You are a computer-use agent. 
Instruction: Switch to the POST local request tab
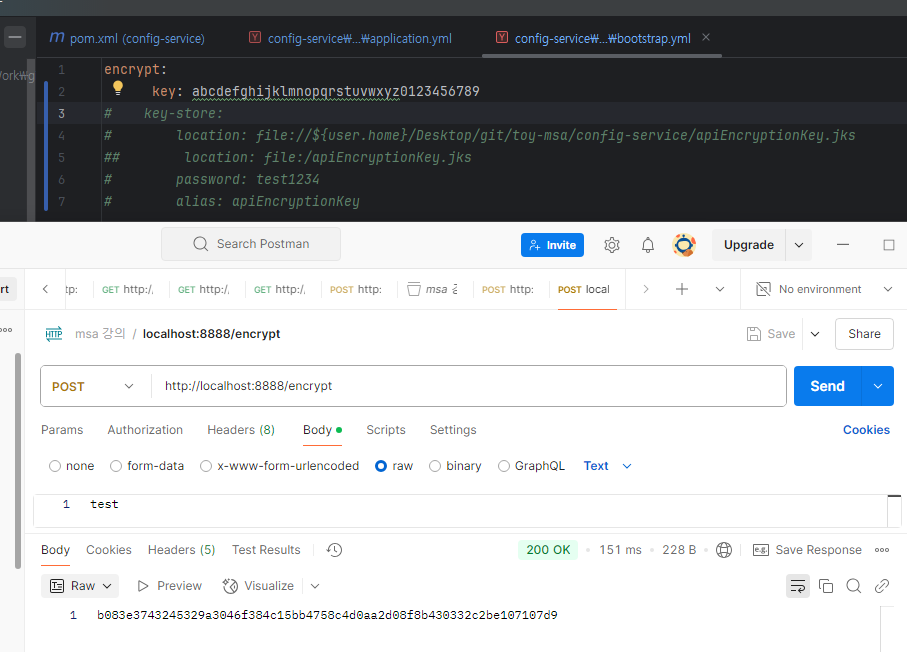584,289
